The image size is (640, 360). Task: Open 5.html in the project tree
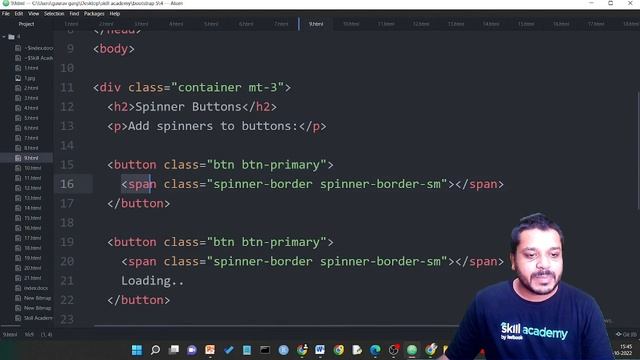(31, 118)
